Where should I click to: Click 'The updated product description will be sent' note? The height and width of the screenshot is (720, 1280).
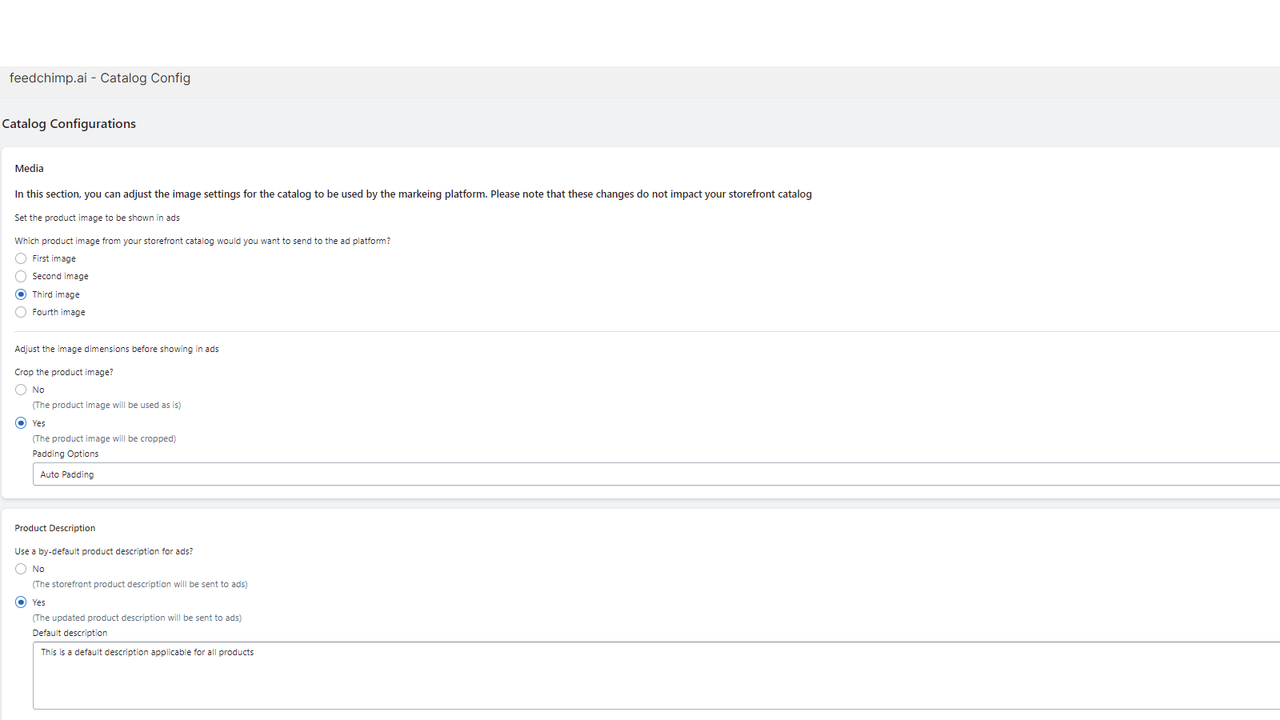(x=137, y=618)
